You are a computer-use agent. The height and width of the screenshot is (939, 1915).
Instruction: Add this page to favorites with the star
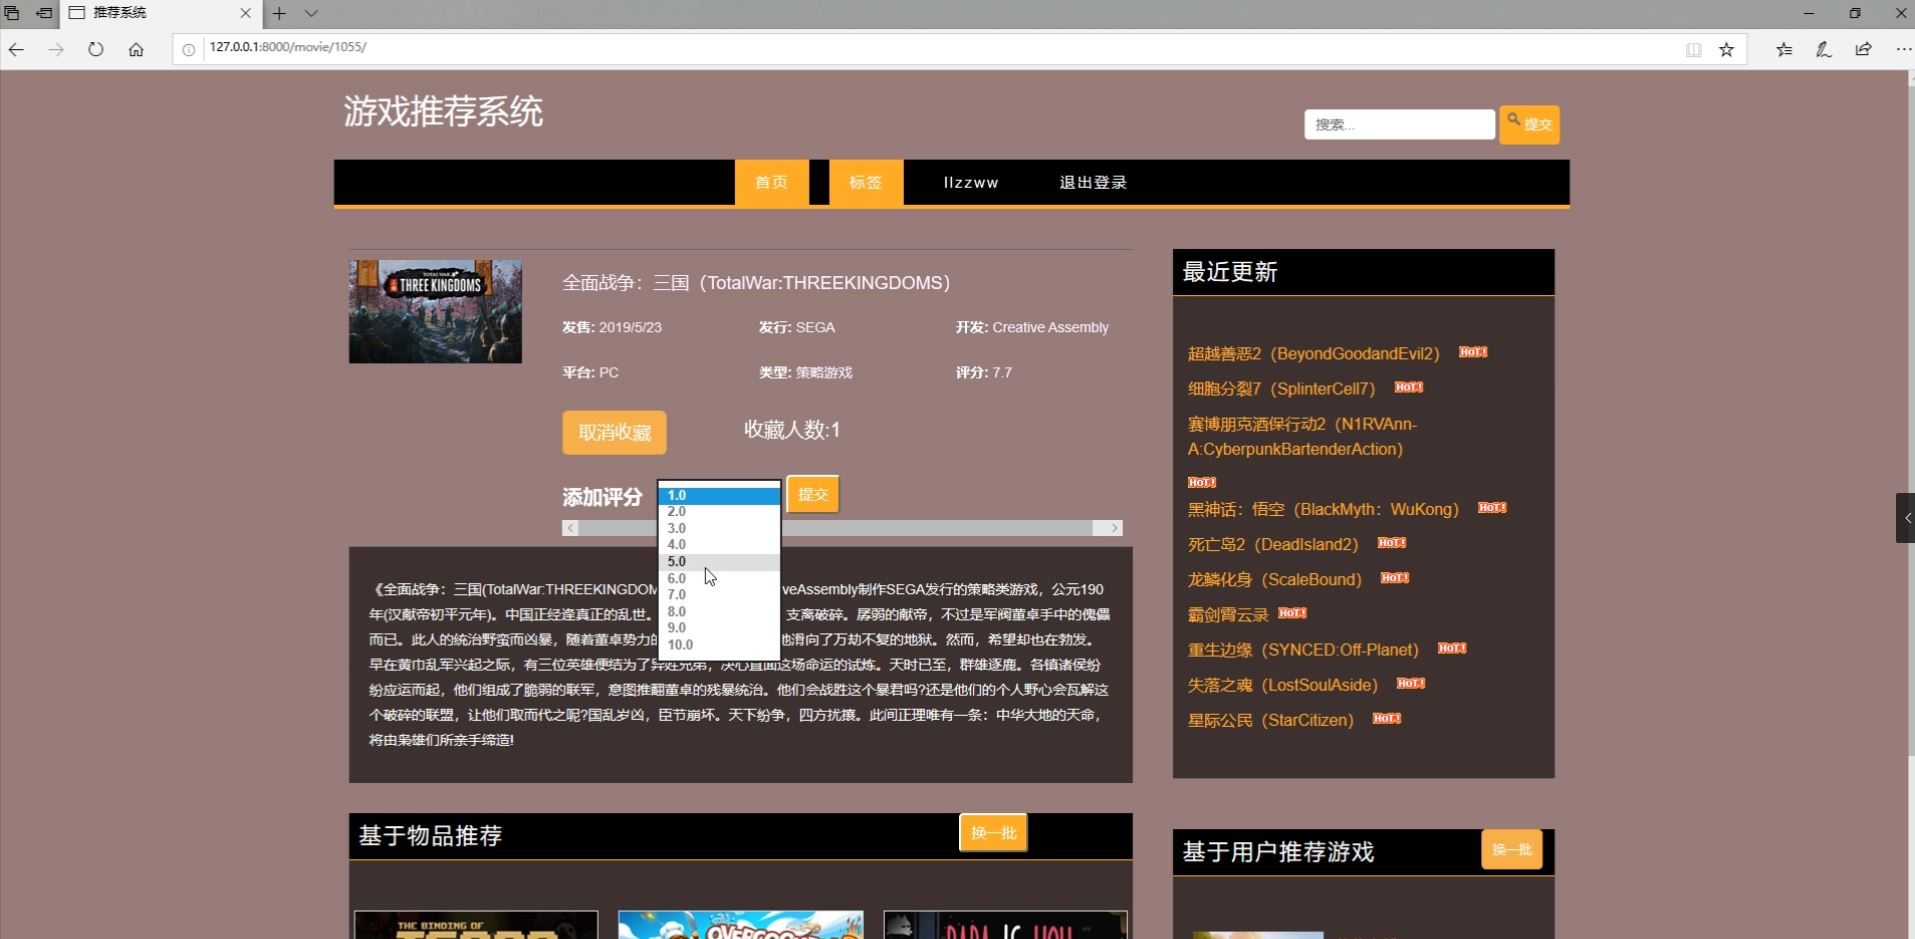[1727, 49]
